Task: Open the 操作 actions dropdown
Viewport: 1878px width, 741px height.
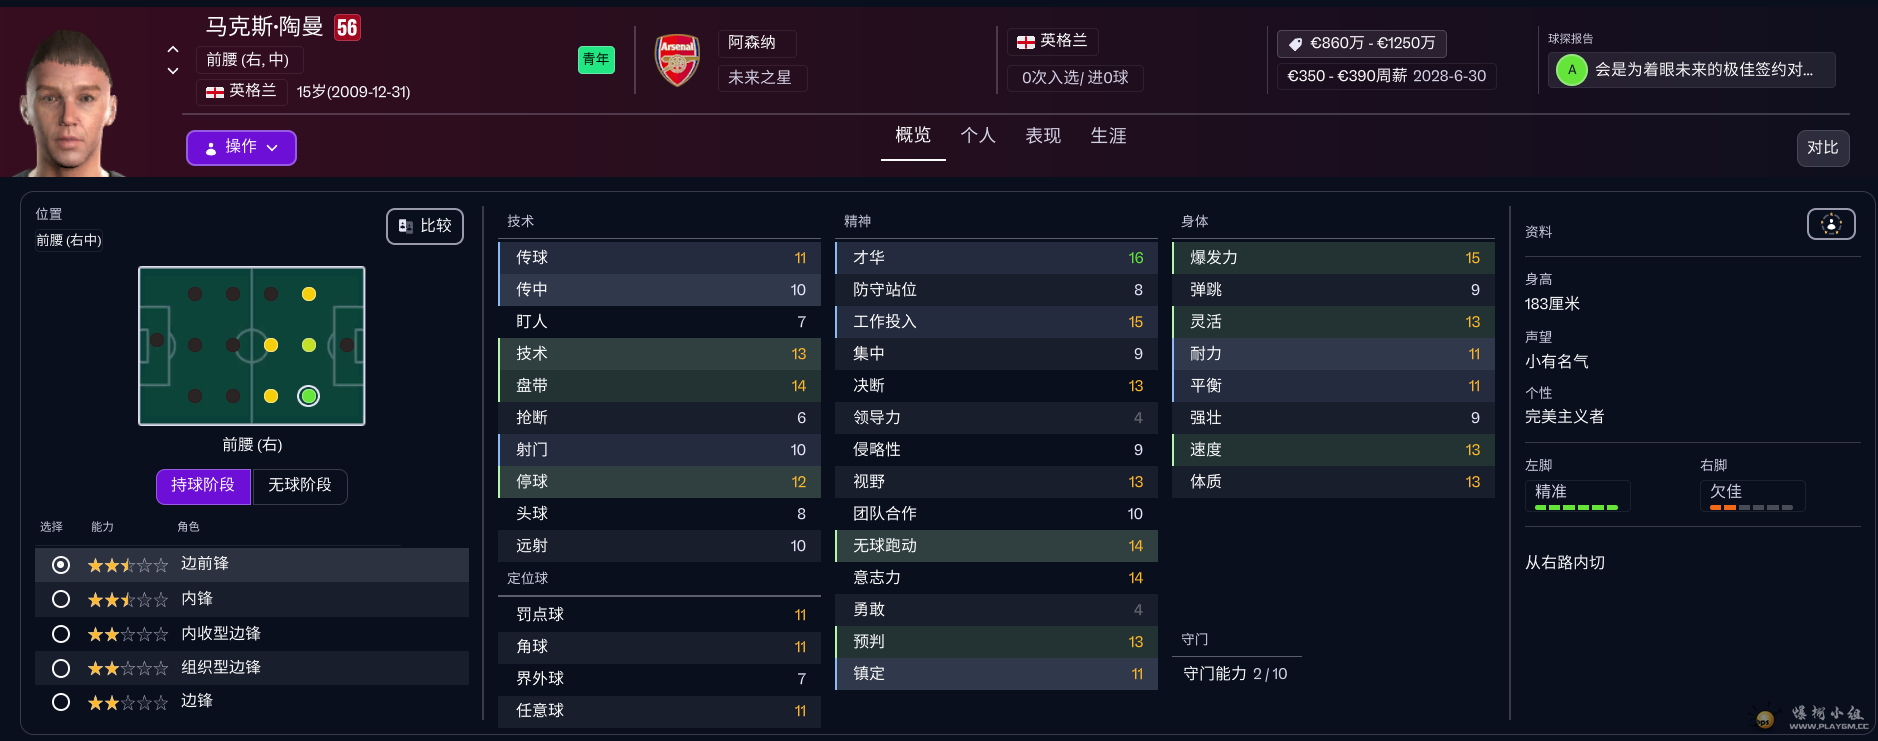Action: click(x=241, y=148)
